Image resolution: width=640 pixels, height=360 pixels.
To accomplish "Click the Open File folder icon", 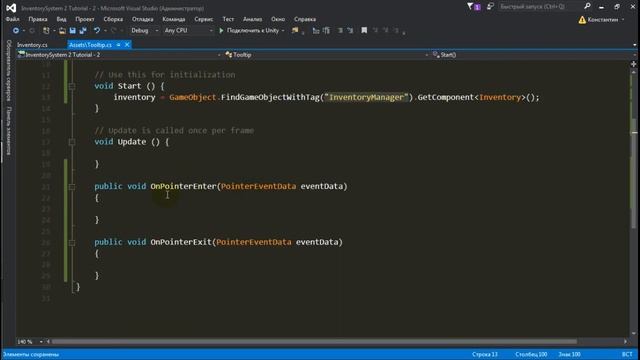I will point(62,31).
